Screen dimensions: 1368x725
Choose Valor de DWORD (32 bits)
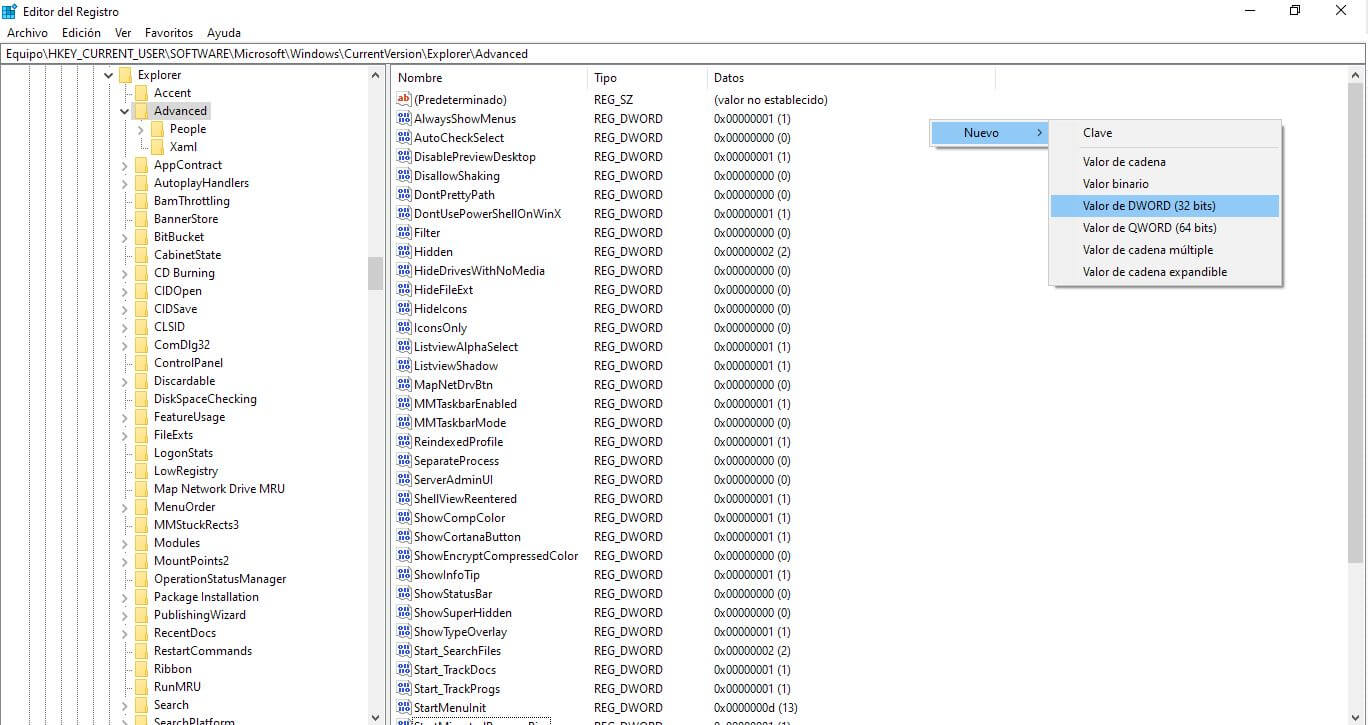point(1165,206)
